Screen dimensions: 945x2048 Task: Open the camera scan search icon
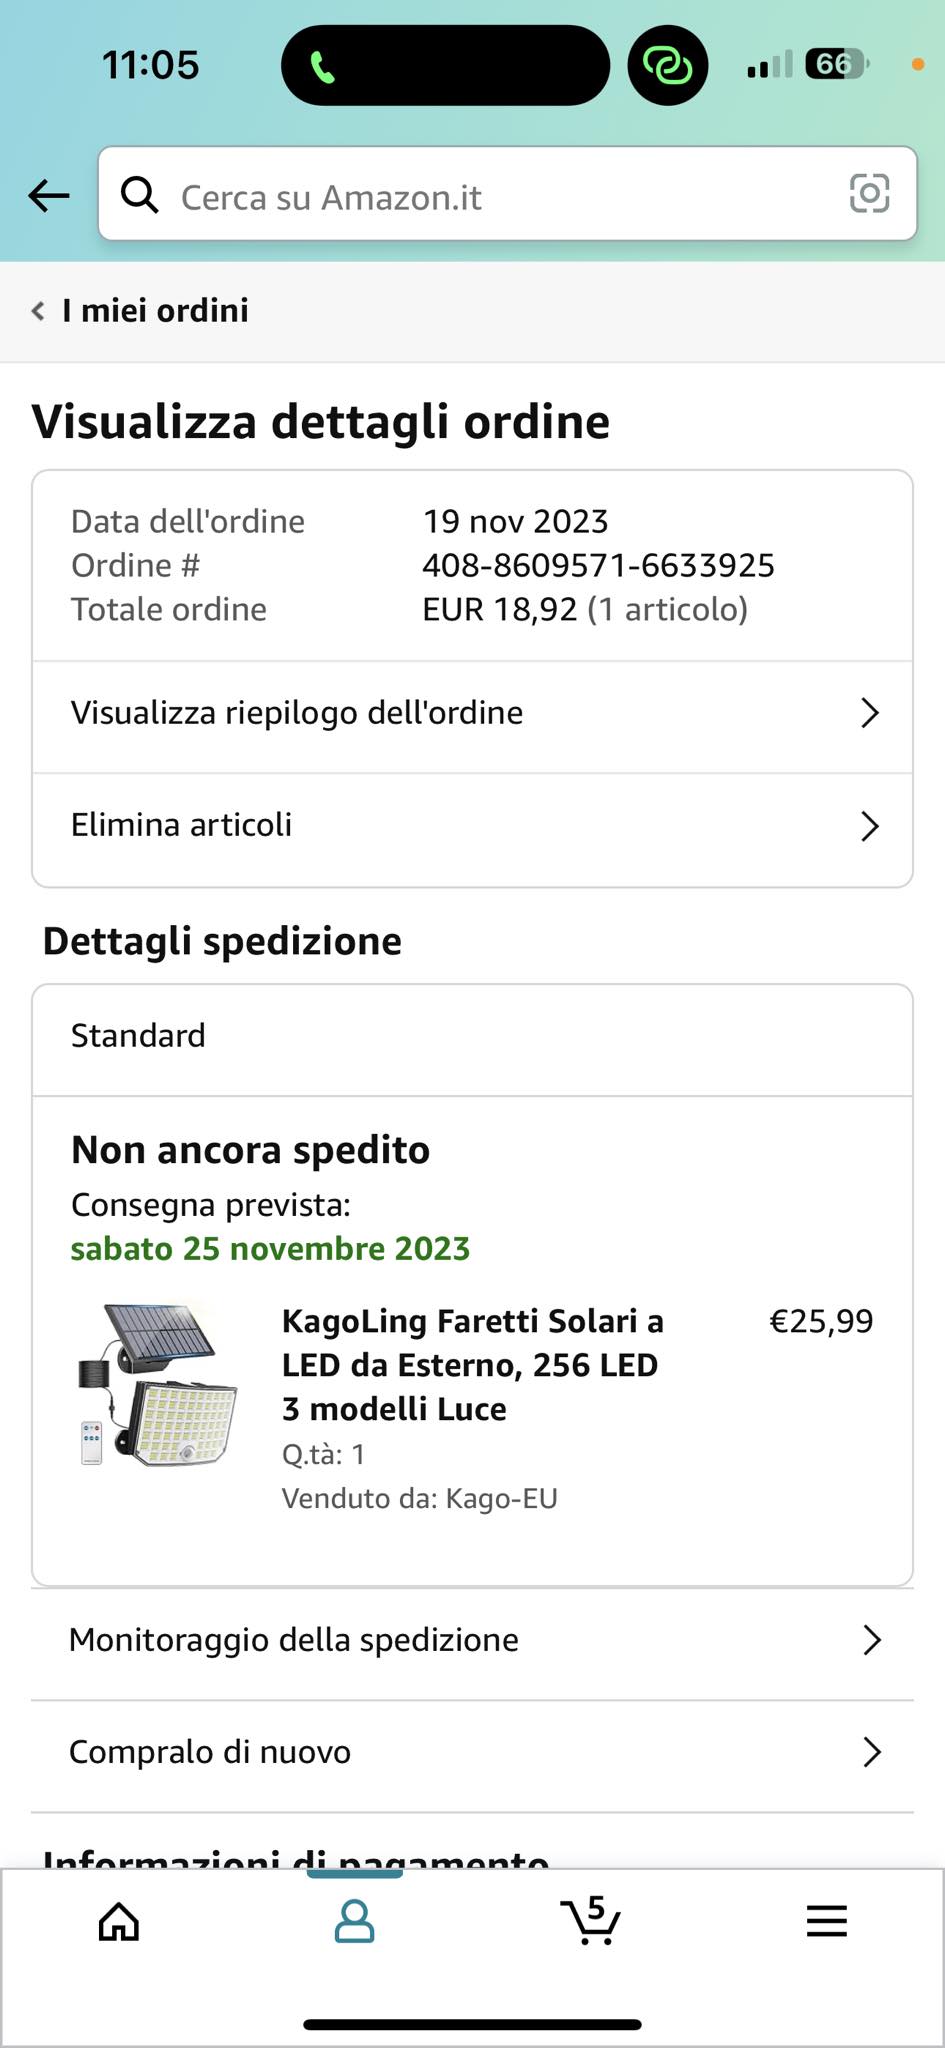[x=869, y=194]
